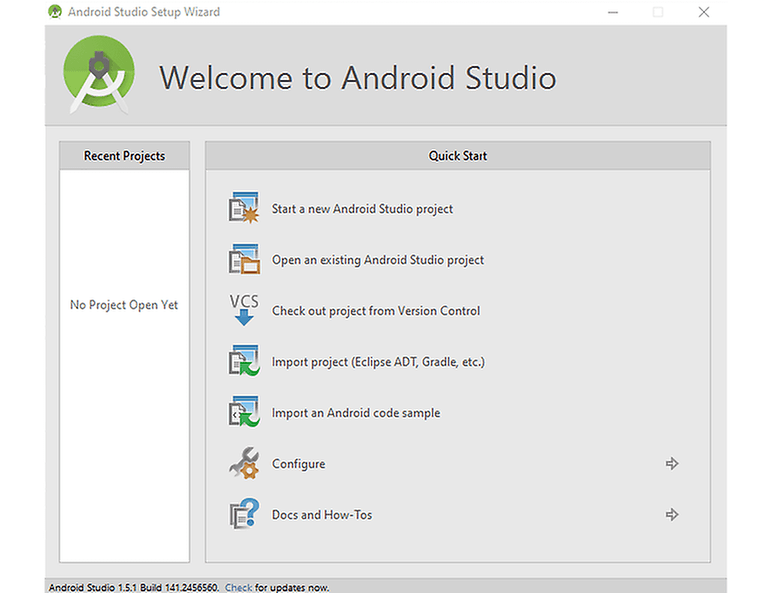Click the Check for updates link
Viewport: 782px width, 593px height.
[238, 588]
